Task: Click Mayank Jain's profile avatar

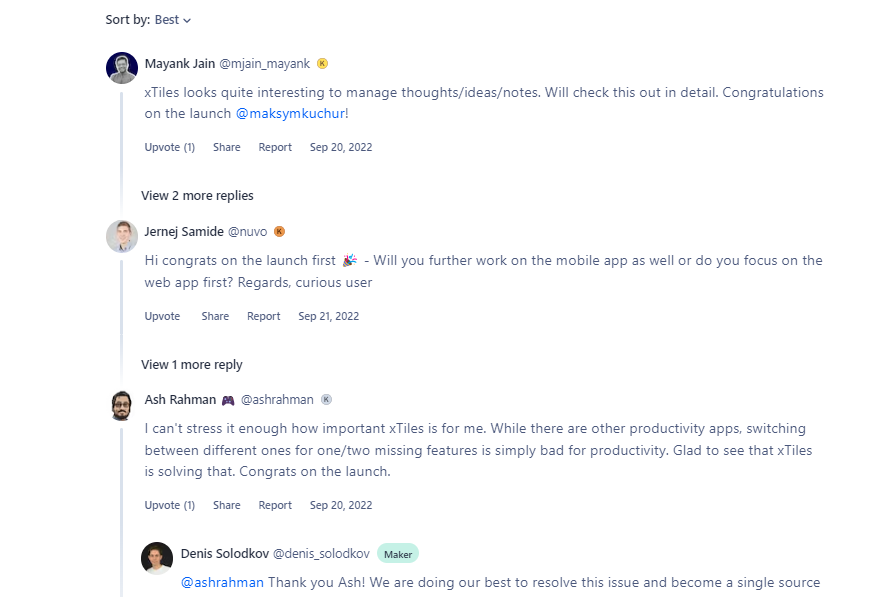Action: click(121, 68)
